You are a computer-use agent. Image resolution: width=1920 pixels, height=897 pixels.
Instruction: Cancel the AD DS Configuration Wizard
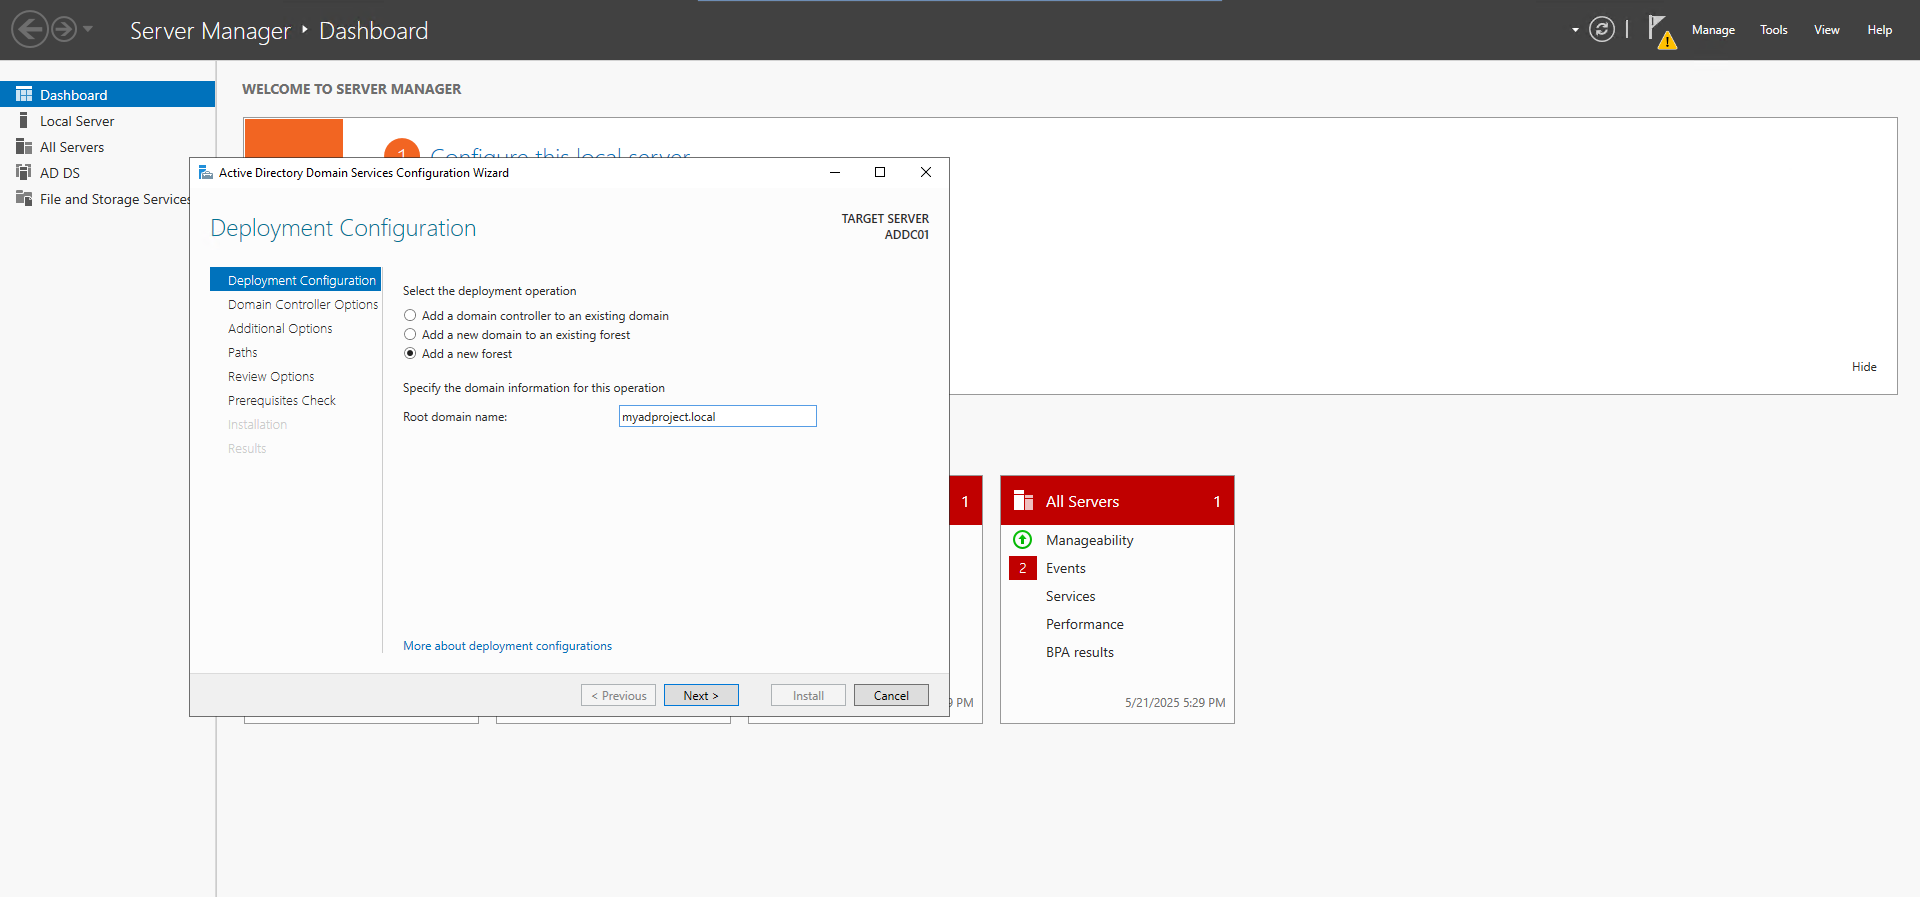point(891,695)
